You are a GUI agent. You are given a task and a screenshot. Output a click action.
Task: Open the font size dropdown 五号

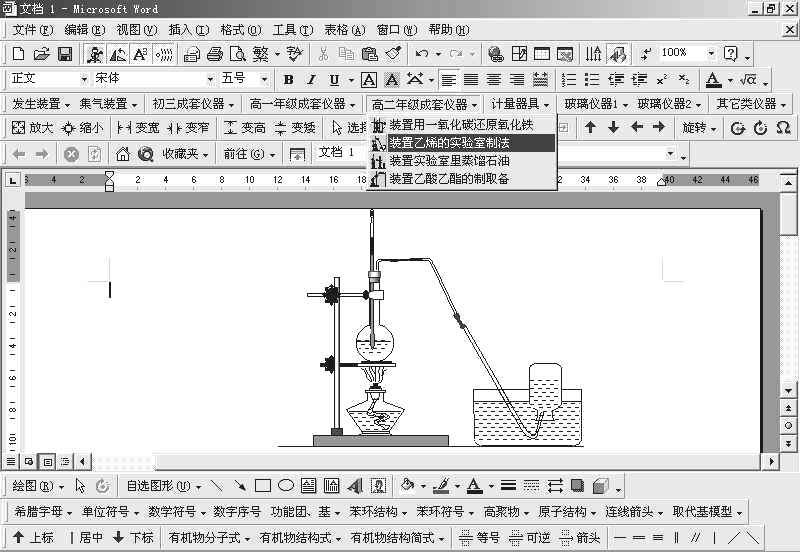click(264, 79)
